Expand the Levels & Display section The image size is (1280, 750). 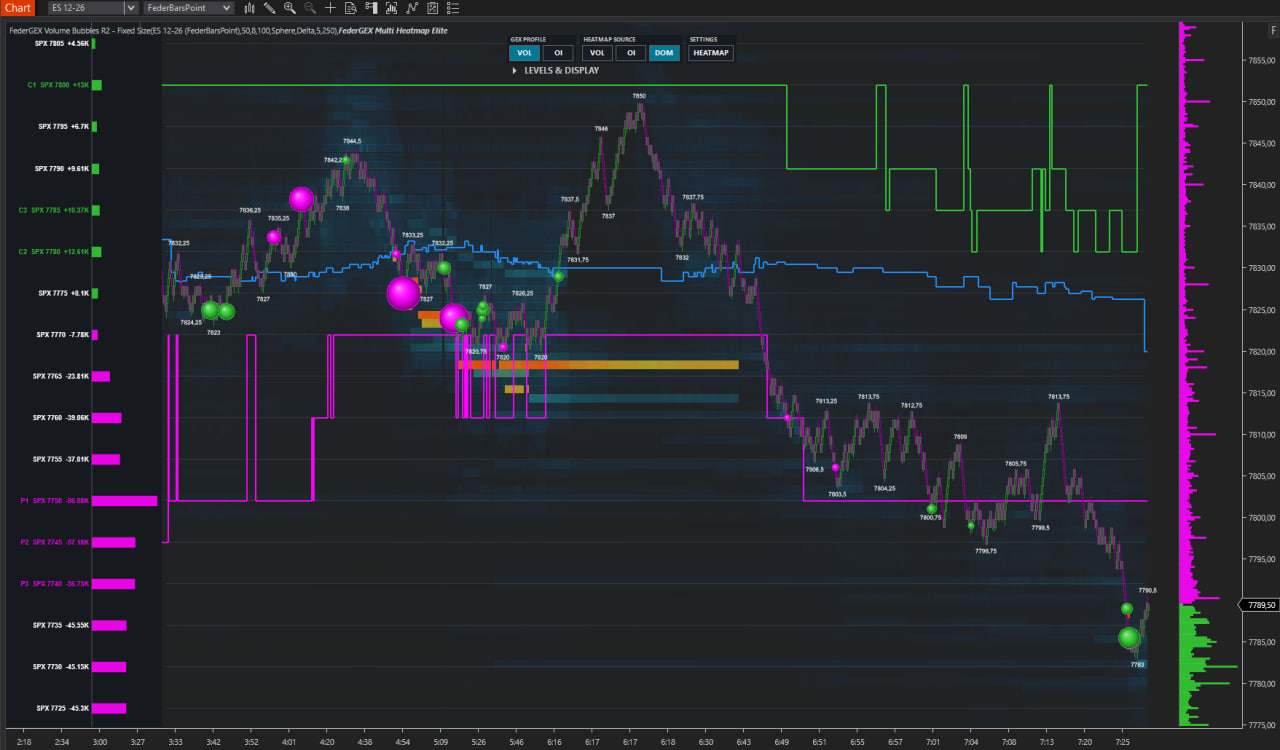555,71
